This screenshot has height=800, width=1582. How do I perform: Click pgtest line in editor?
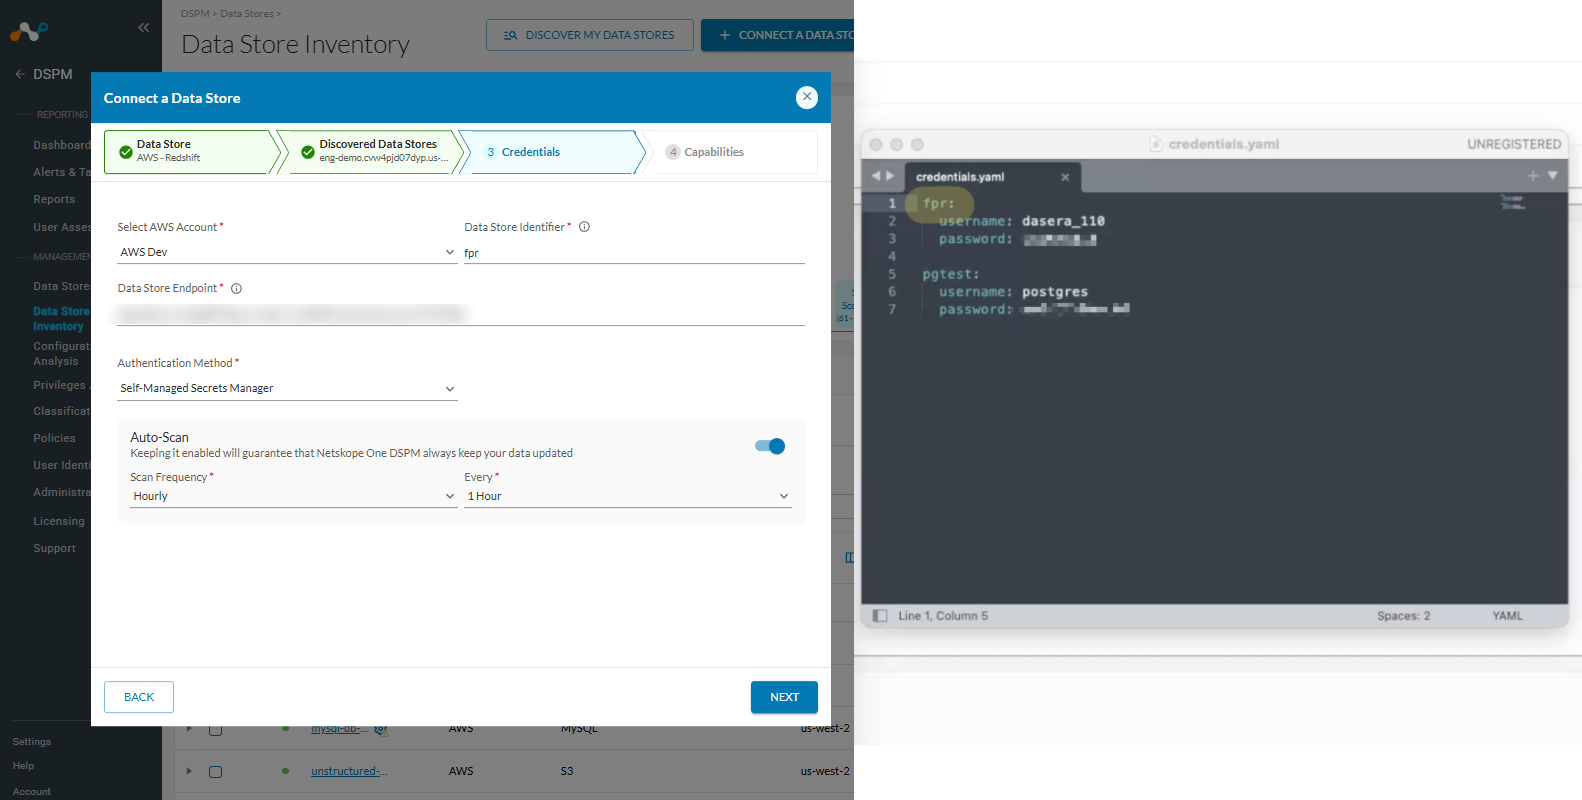[950, 274]
